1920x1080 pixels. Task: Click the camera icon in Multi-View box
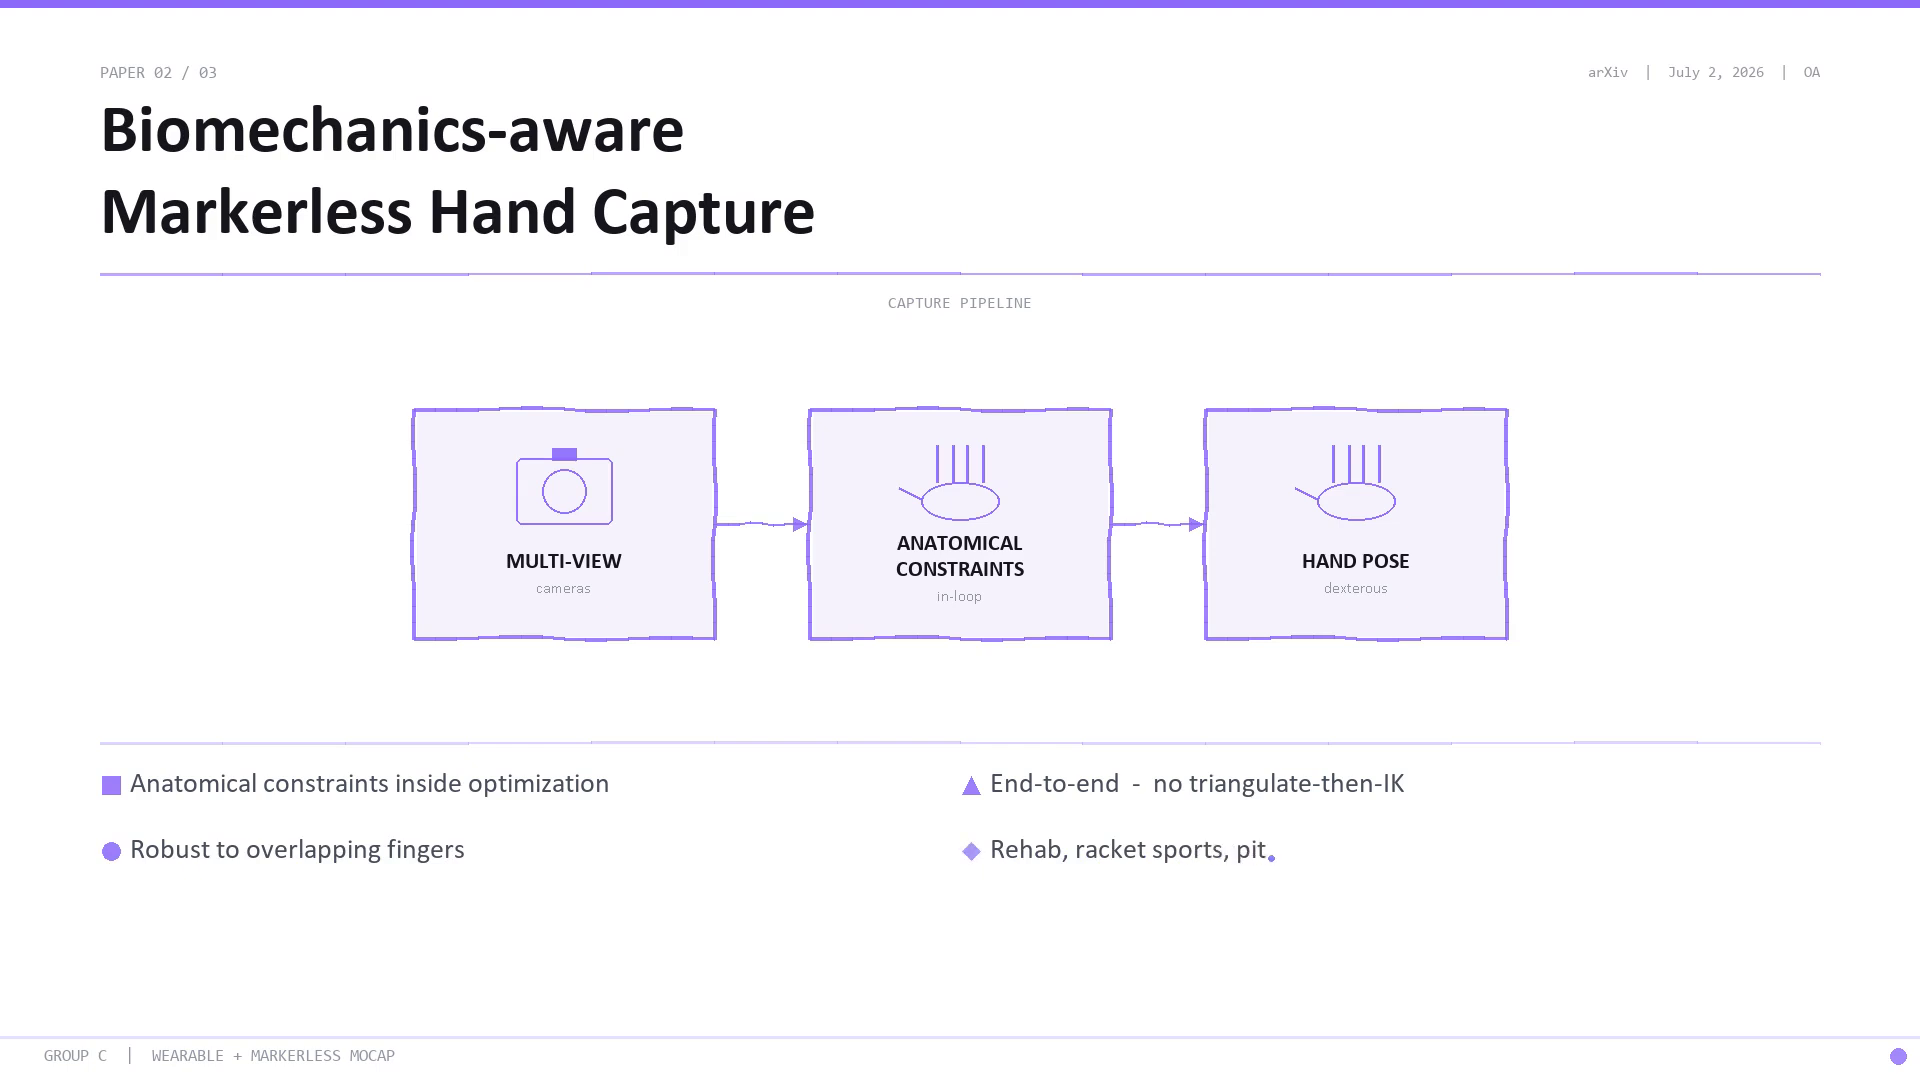click(564, 486)
